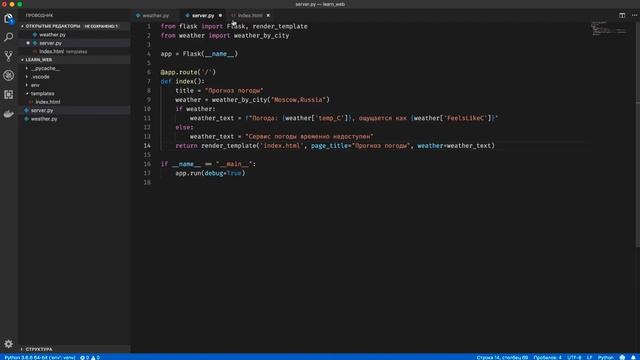Open weather.py from open editors list
This screenshot has height=360, width=640.
(x=52, y=35)
